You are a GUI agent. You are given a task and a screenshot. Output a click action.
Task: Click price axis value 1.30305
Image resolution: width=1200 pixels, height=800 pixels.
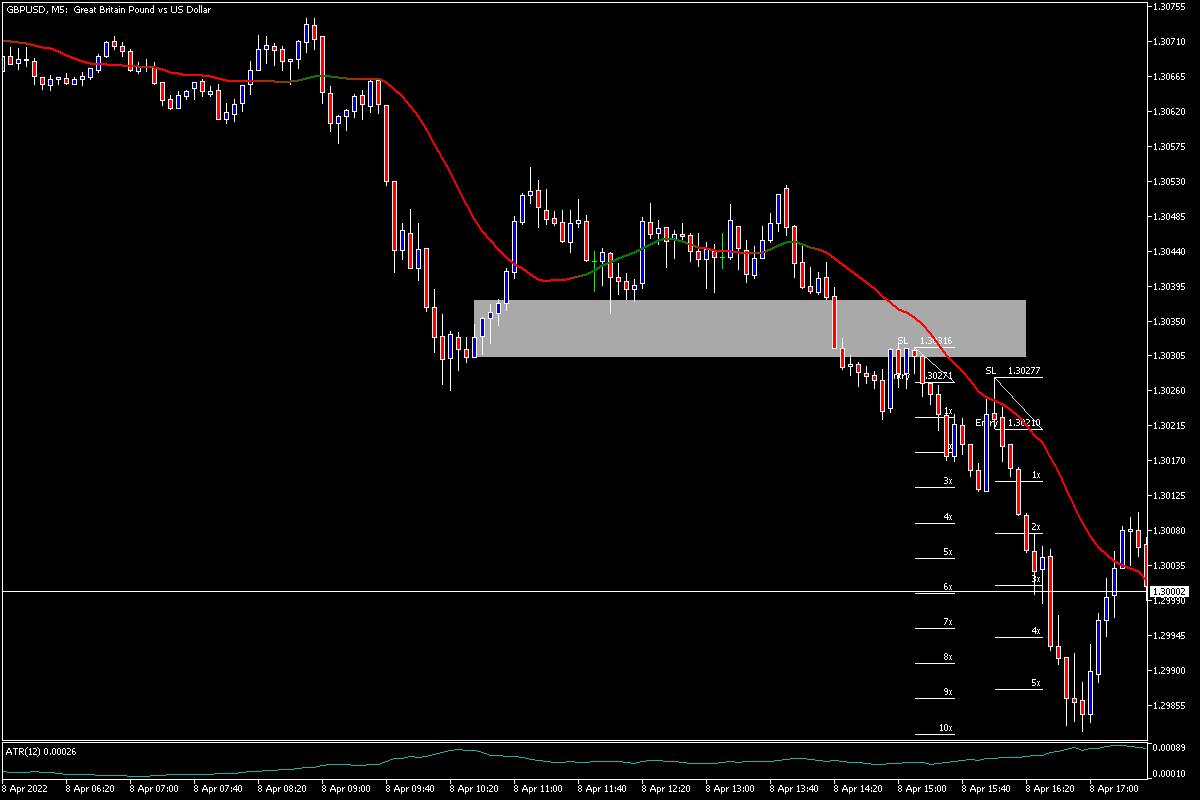[1168, 356]
